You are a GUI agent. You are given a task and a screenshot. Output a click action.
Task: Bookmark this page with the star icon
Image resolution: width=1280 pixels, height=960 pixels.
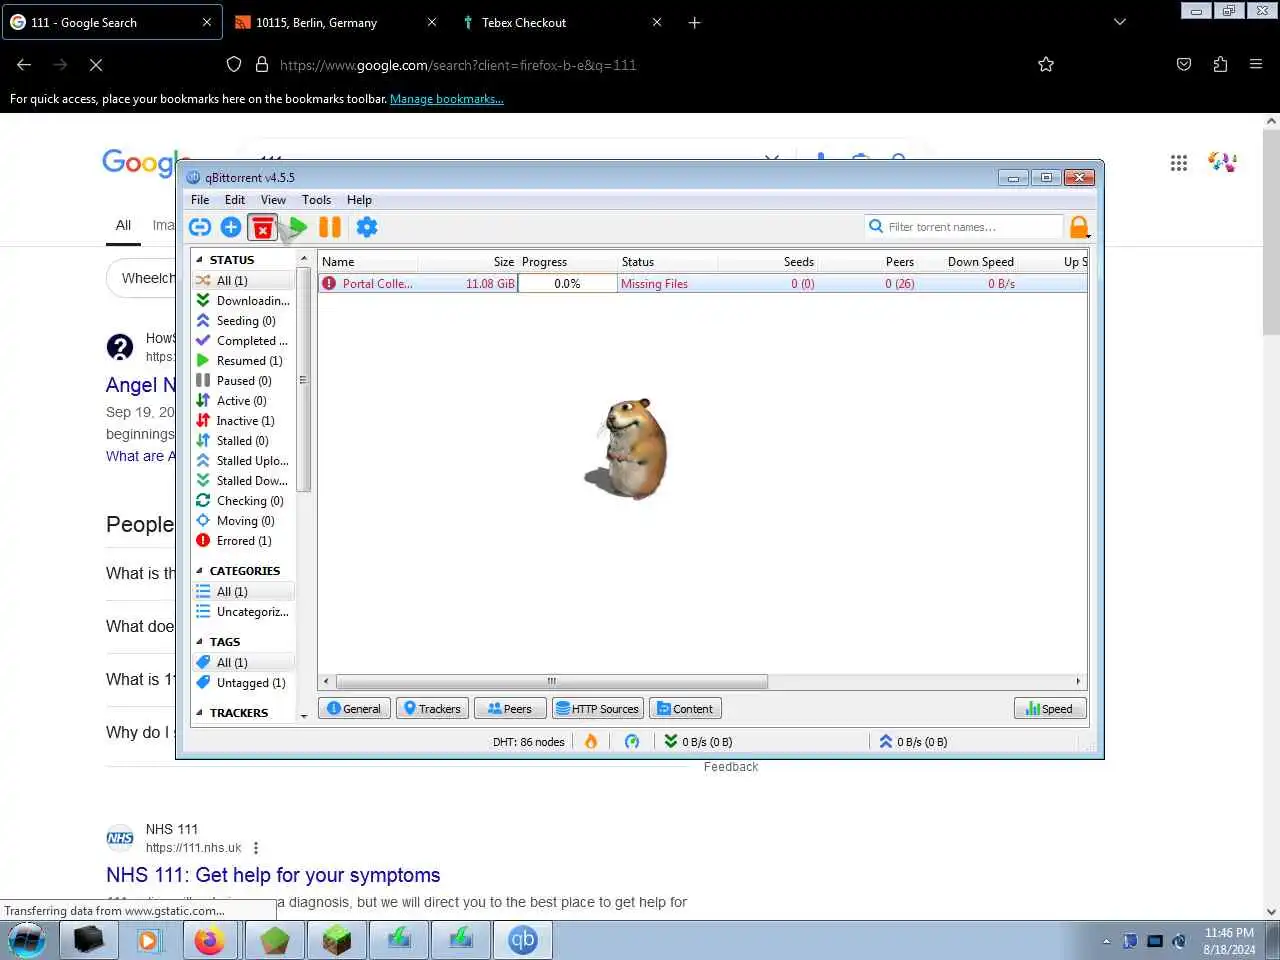point(1046,64)
